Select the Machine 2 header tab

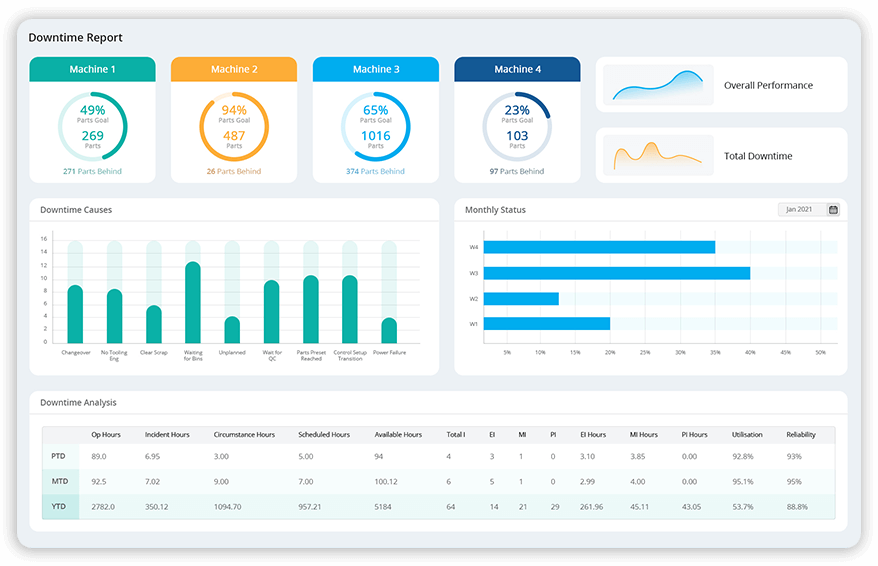pyautogui.click(x=234, y=69)
